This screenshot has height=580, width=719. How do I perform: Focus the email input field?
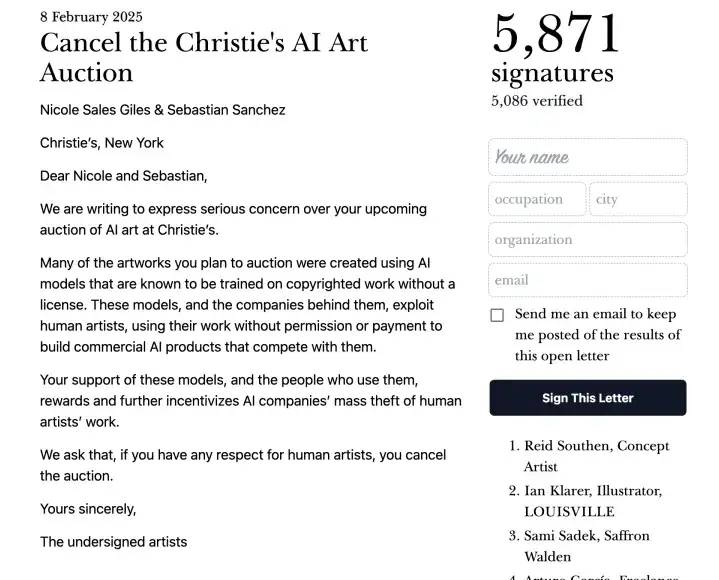(587, 280)
